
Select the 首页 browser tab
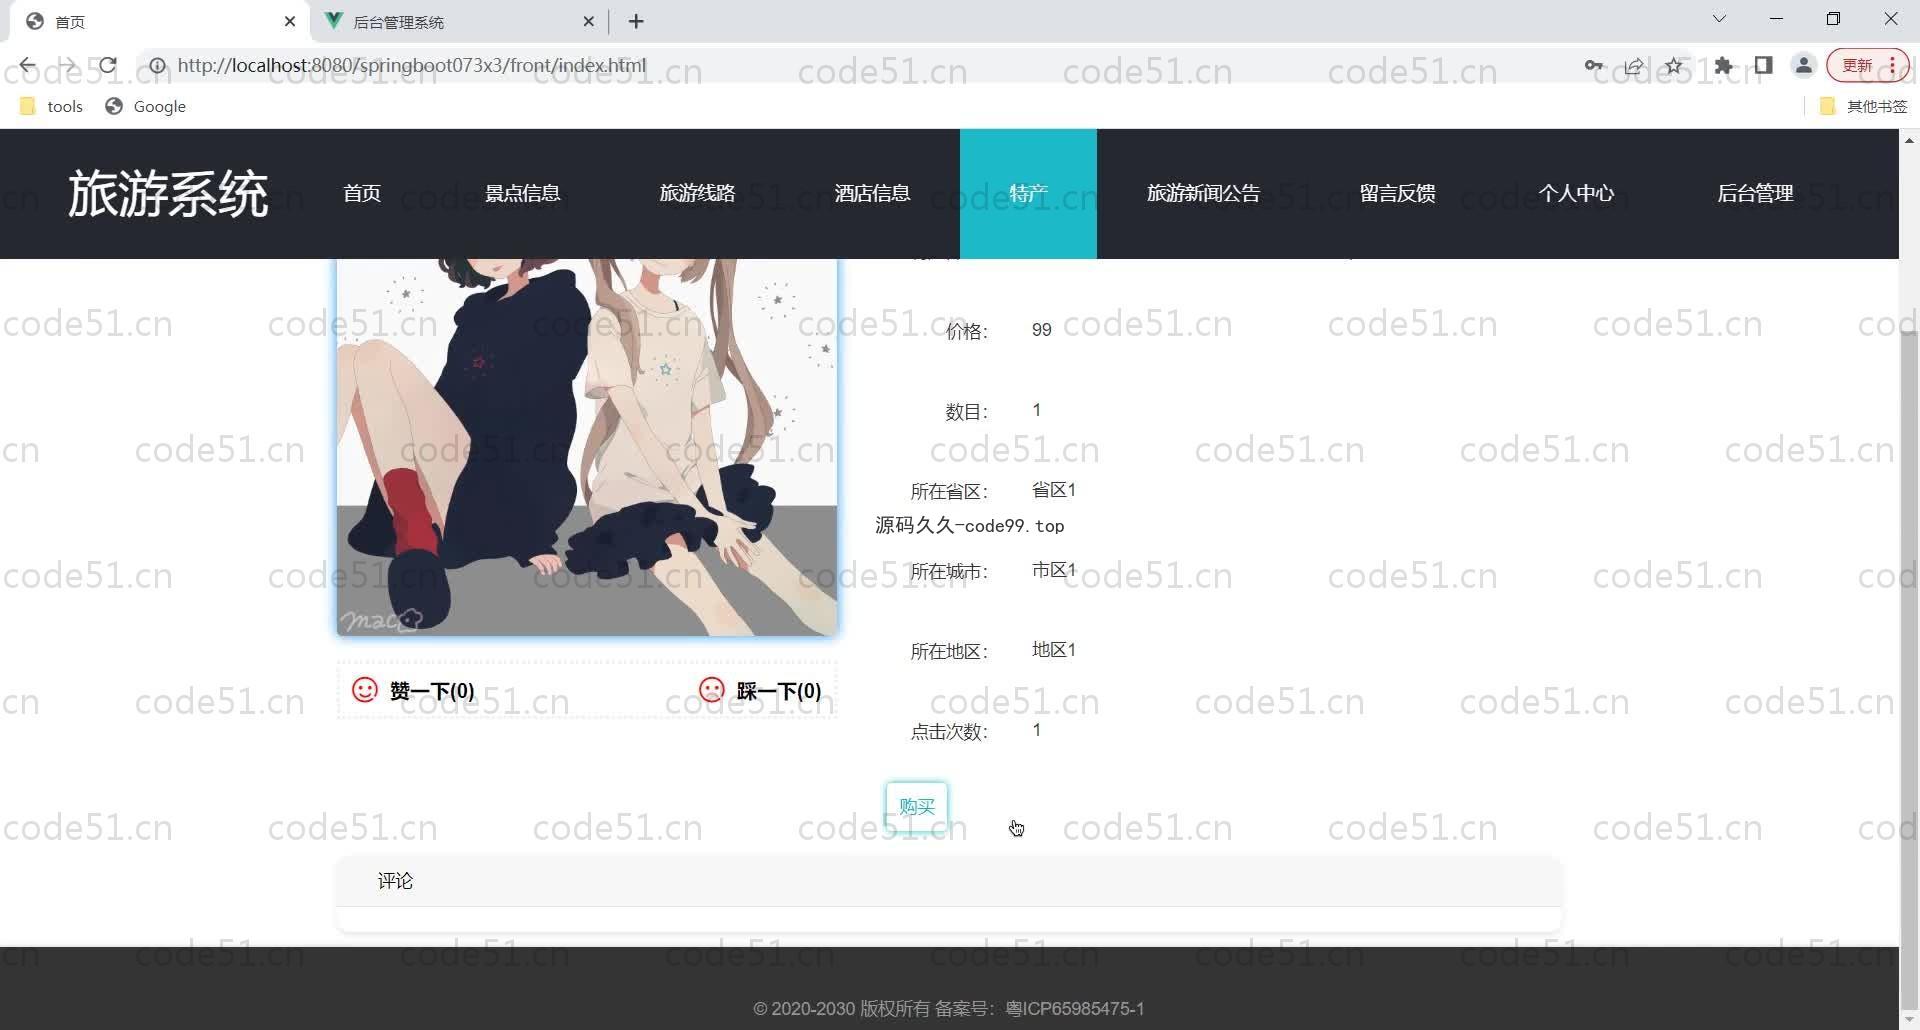(x=160, y=21)
